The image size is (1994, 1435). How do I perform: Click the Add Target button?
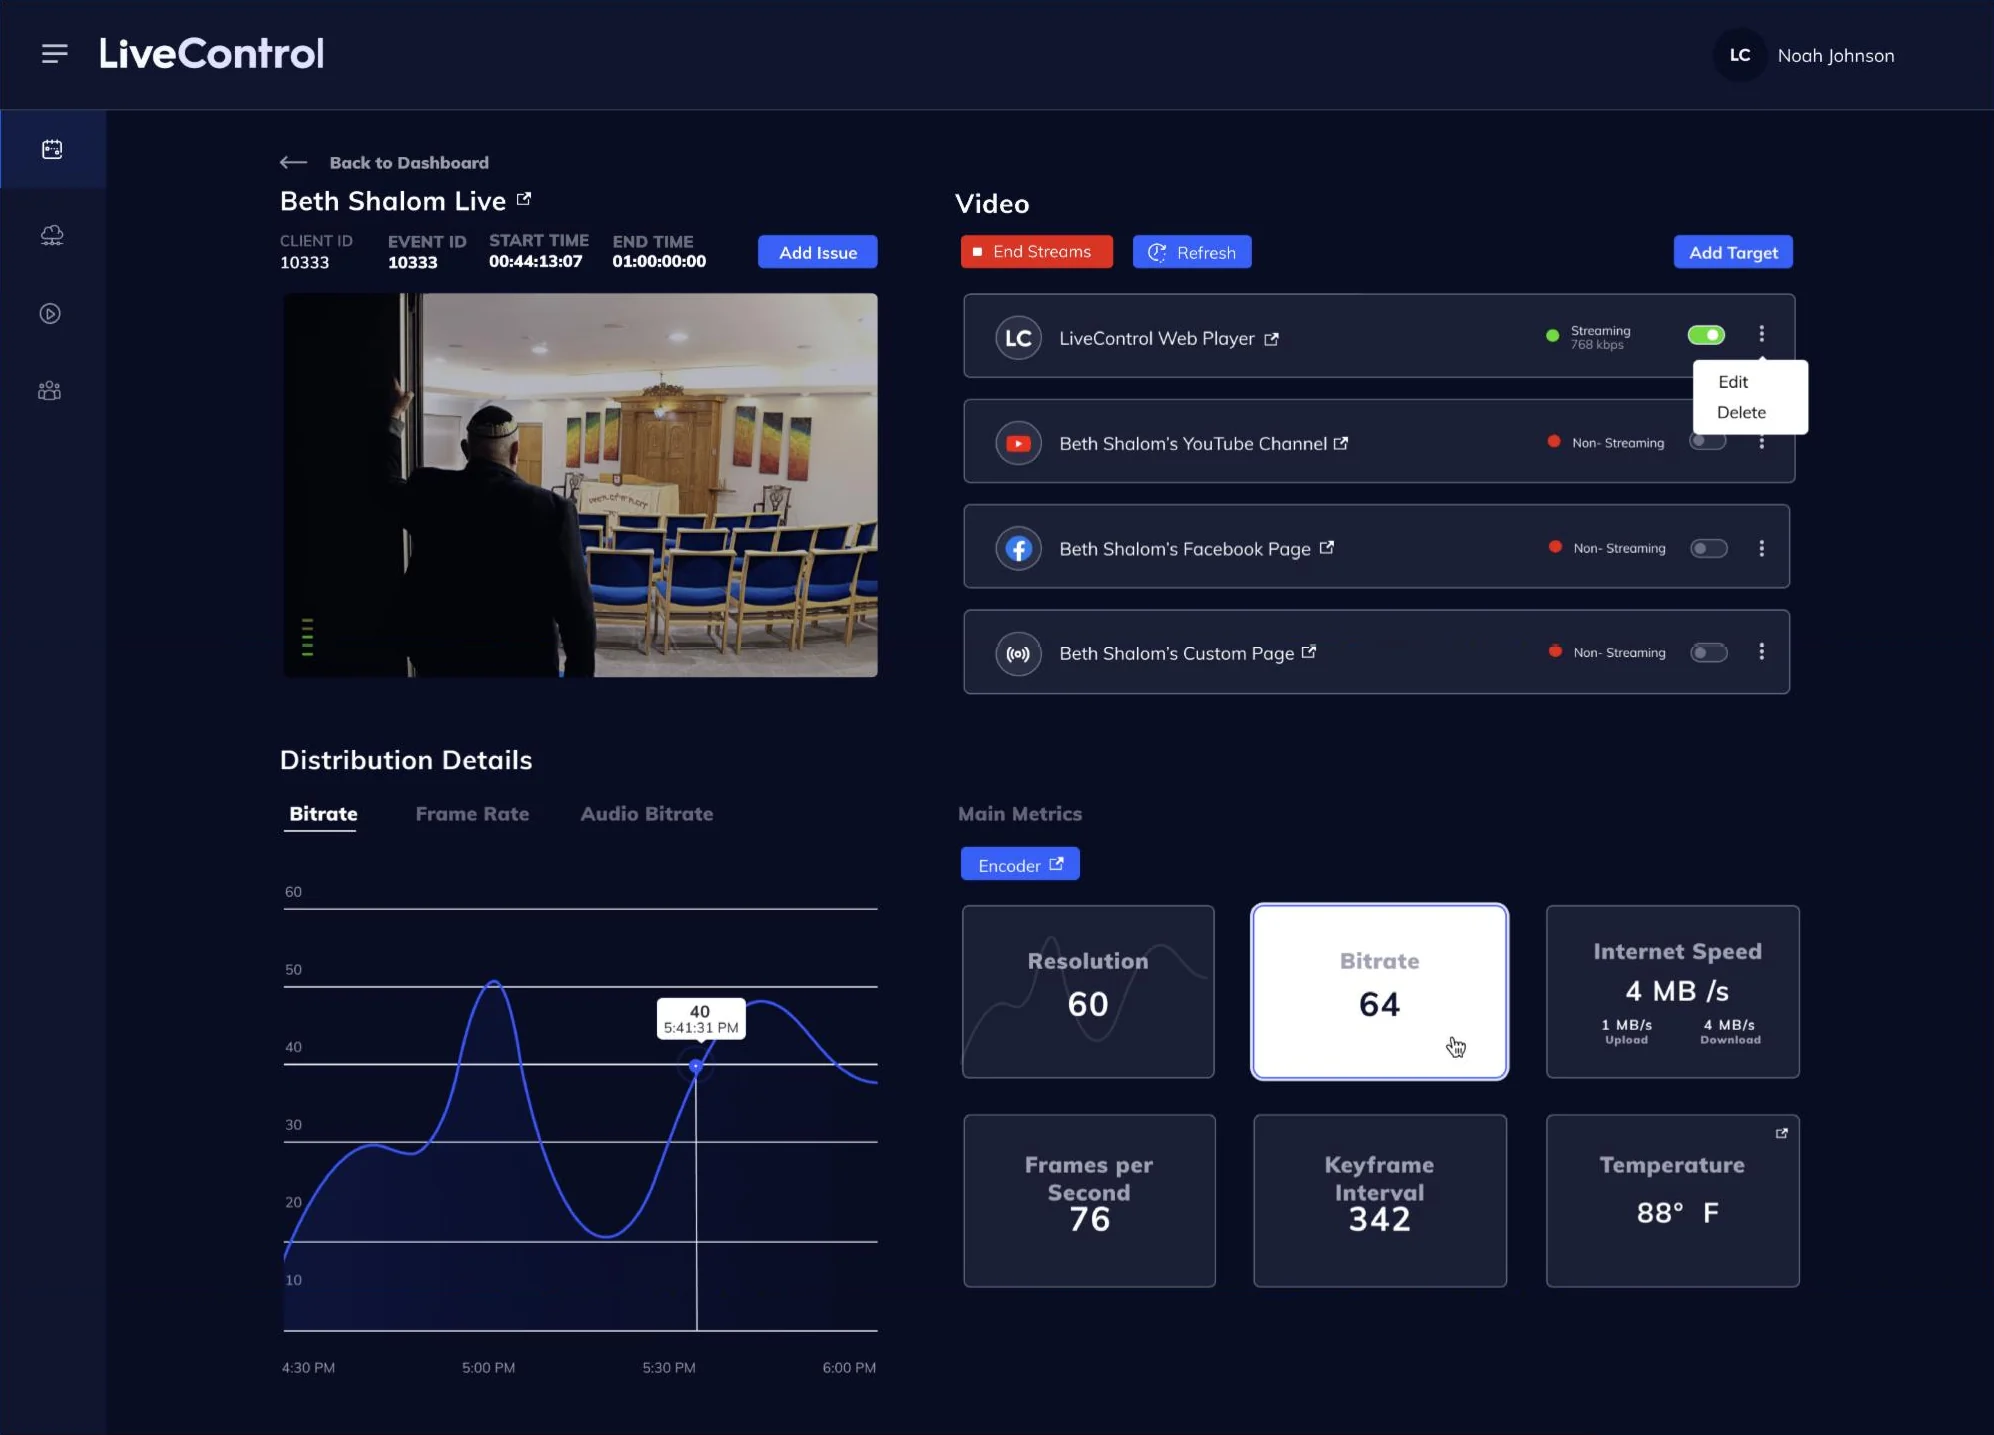coord(1733,252)
